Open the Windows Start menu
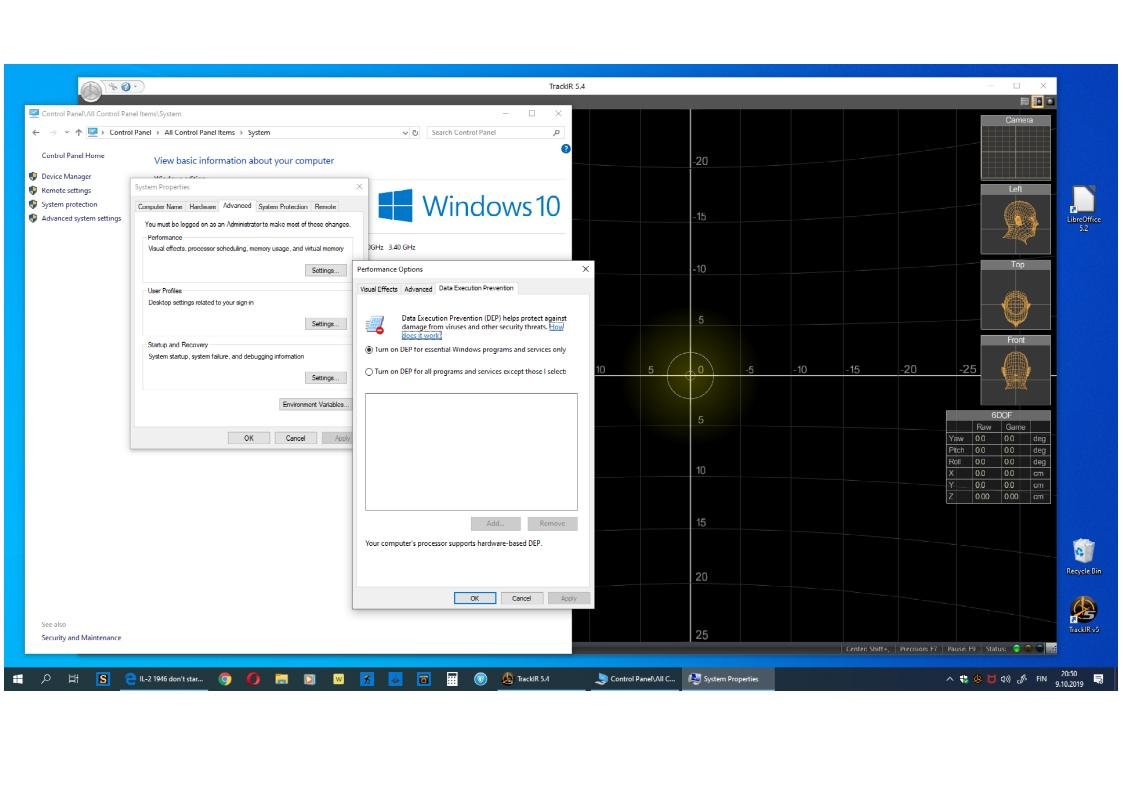This screenshot has width=1123, height=794. (18, 679)
